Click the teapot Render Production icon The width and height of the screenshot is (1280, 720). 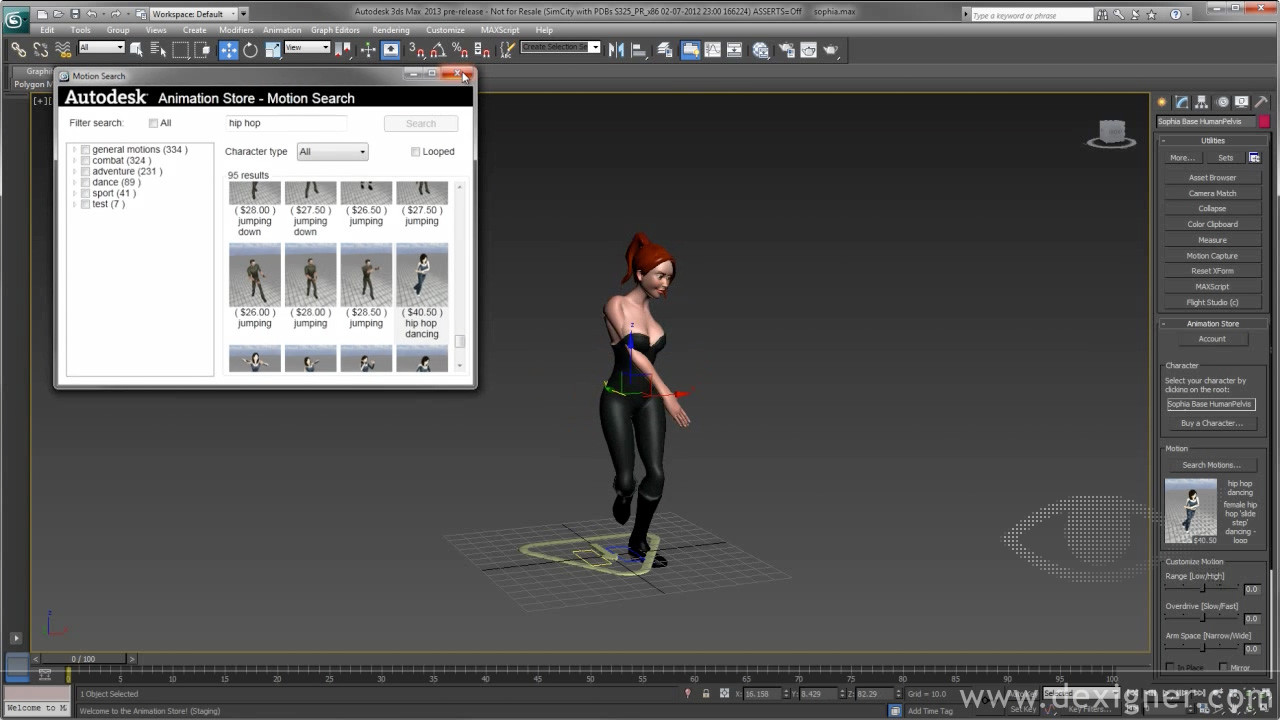click(832, 49)
